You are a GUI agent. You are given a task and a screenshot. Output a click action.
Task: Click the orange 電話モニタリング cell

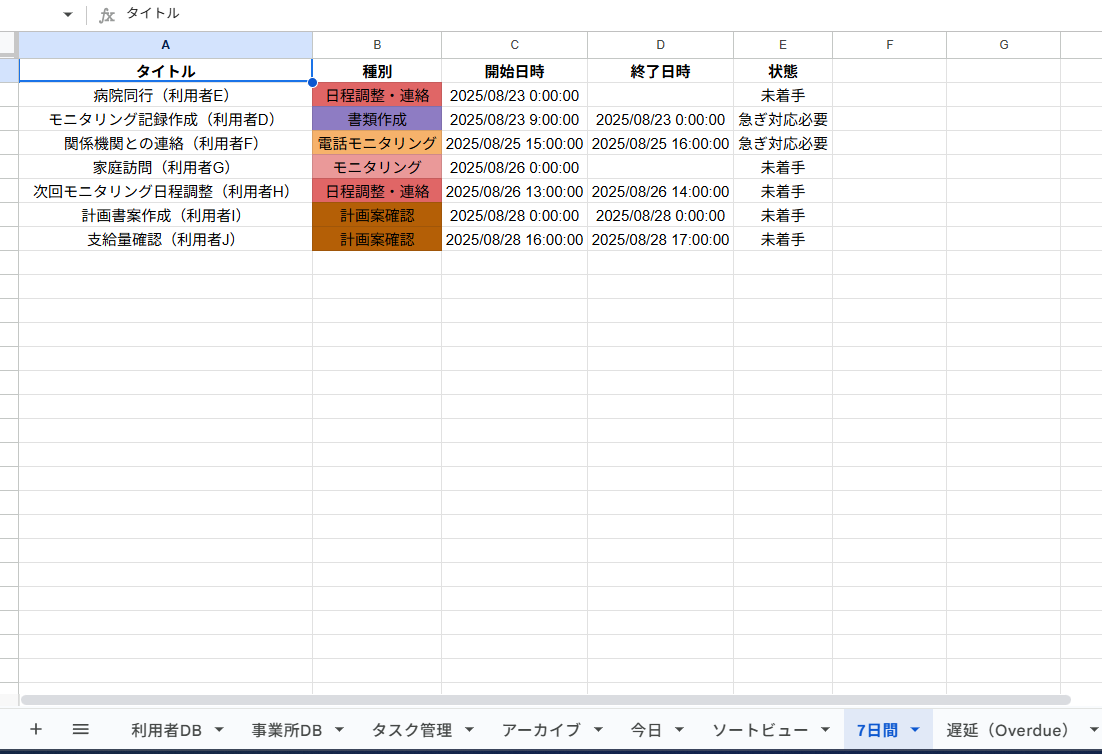[377, 143]
